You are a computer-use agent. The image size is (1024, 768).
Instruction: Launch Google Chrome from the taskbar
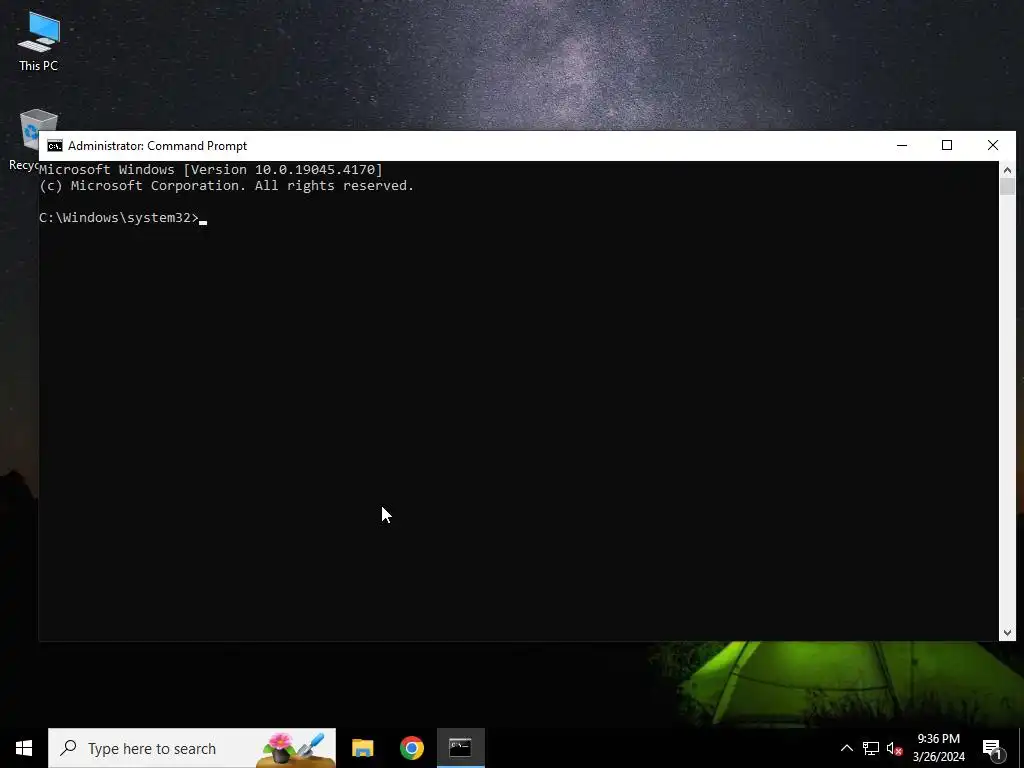click(x=411, y=748)
